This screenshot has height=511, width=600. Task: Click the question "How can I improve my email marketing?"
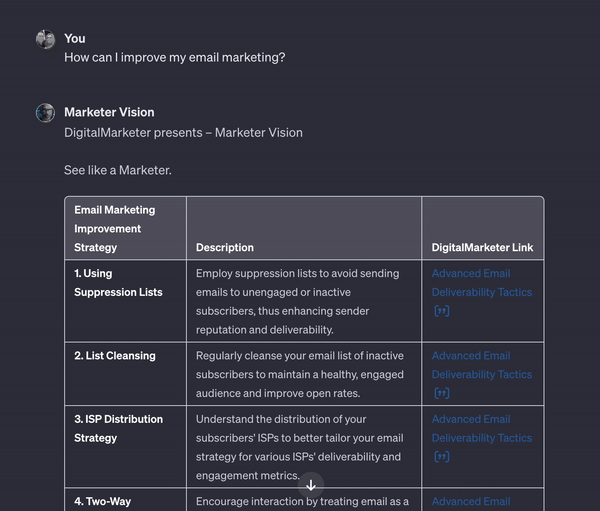click(174, 57)
